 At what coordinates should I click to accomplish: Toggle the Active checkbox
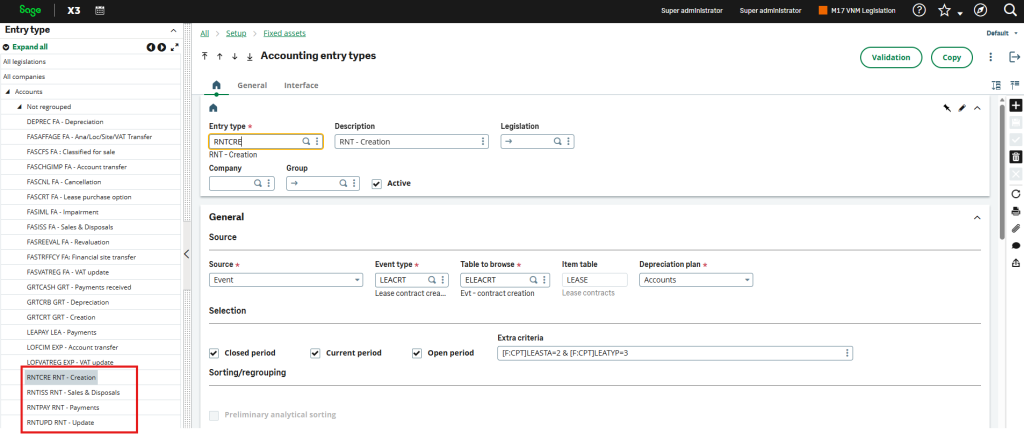pyautogui.click(x=377, y=184)
